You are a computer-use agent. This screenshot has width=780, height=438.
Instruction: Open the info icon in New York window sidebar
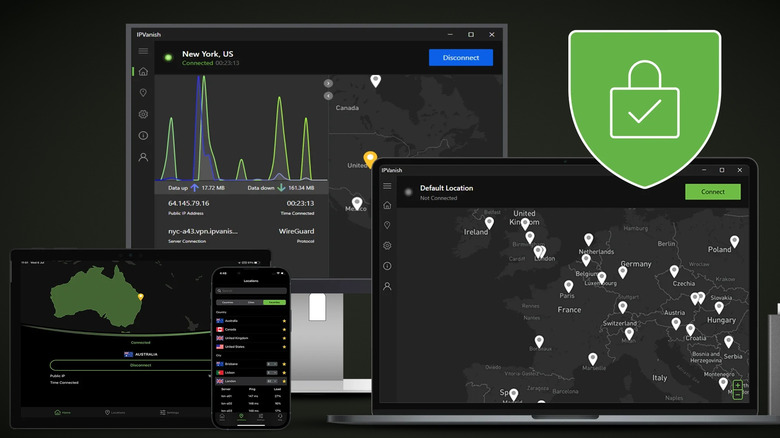(x=143, y=135)
